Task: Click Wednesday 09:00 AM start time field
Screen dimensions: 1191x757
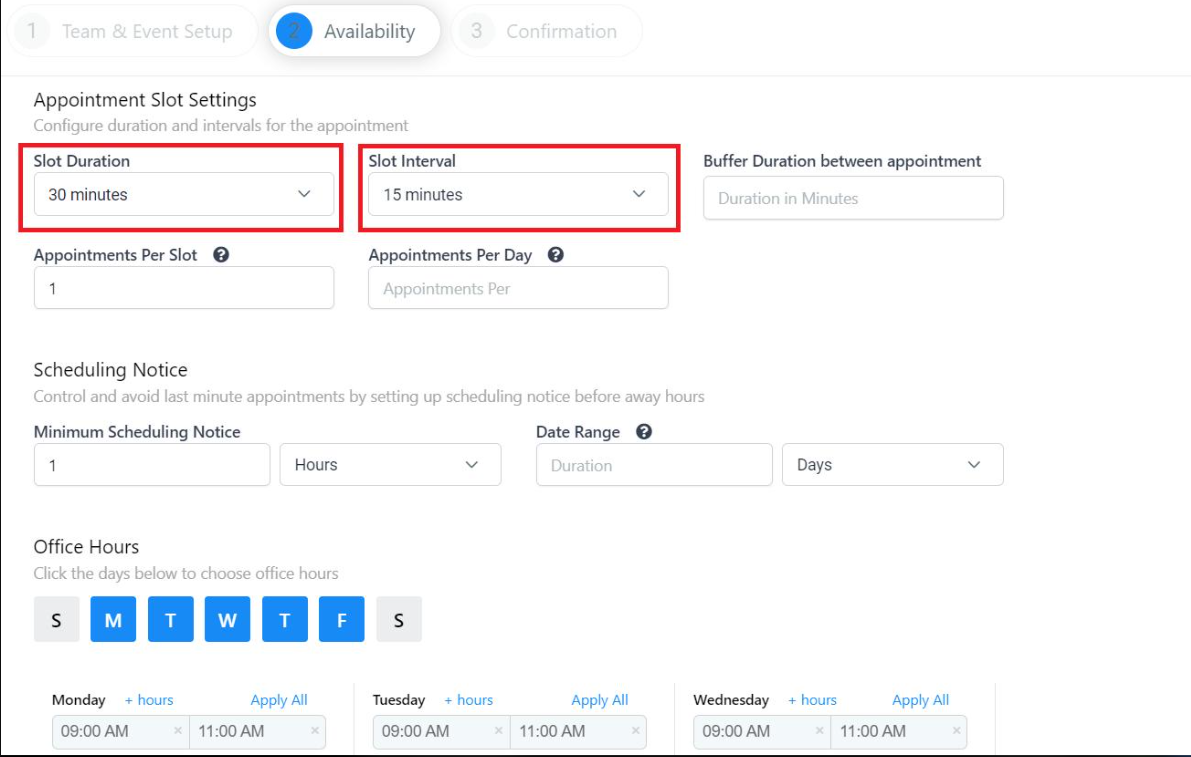Action: (x=762, y=732)
